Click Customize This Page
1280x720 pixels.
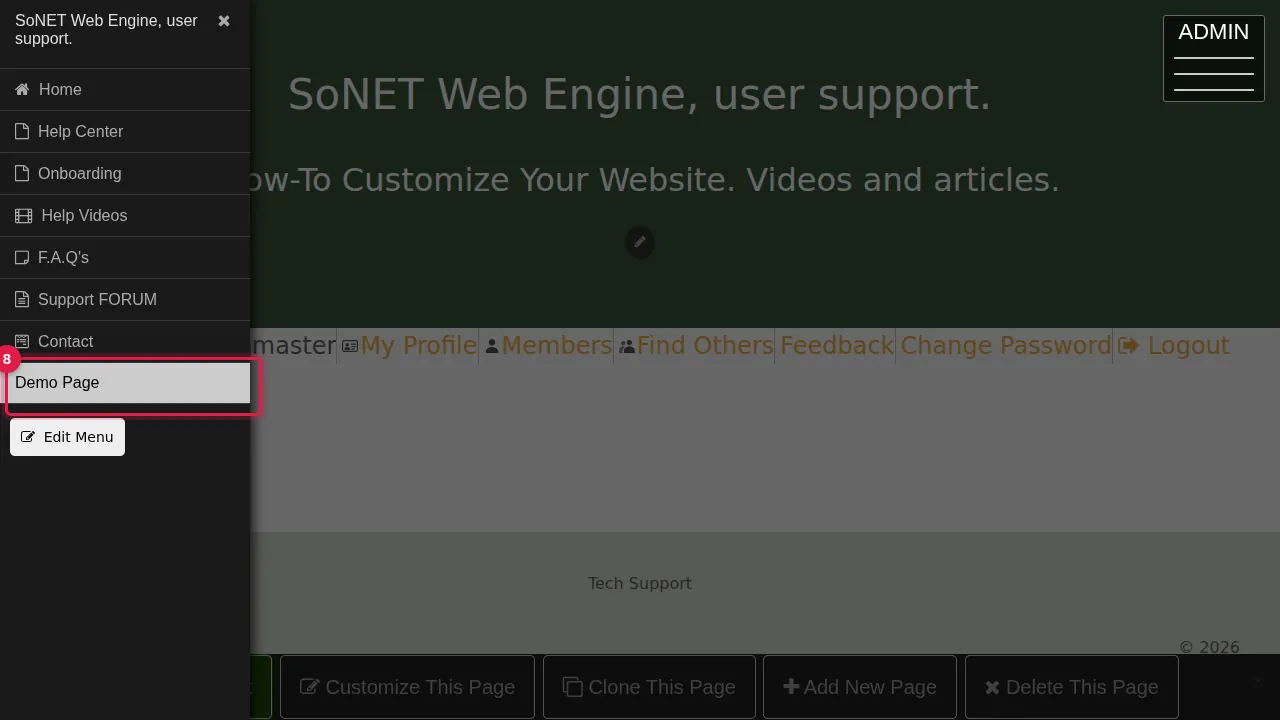click(x=407, y=687)
